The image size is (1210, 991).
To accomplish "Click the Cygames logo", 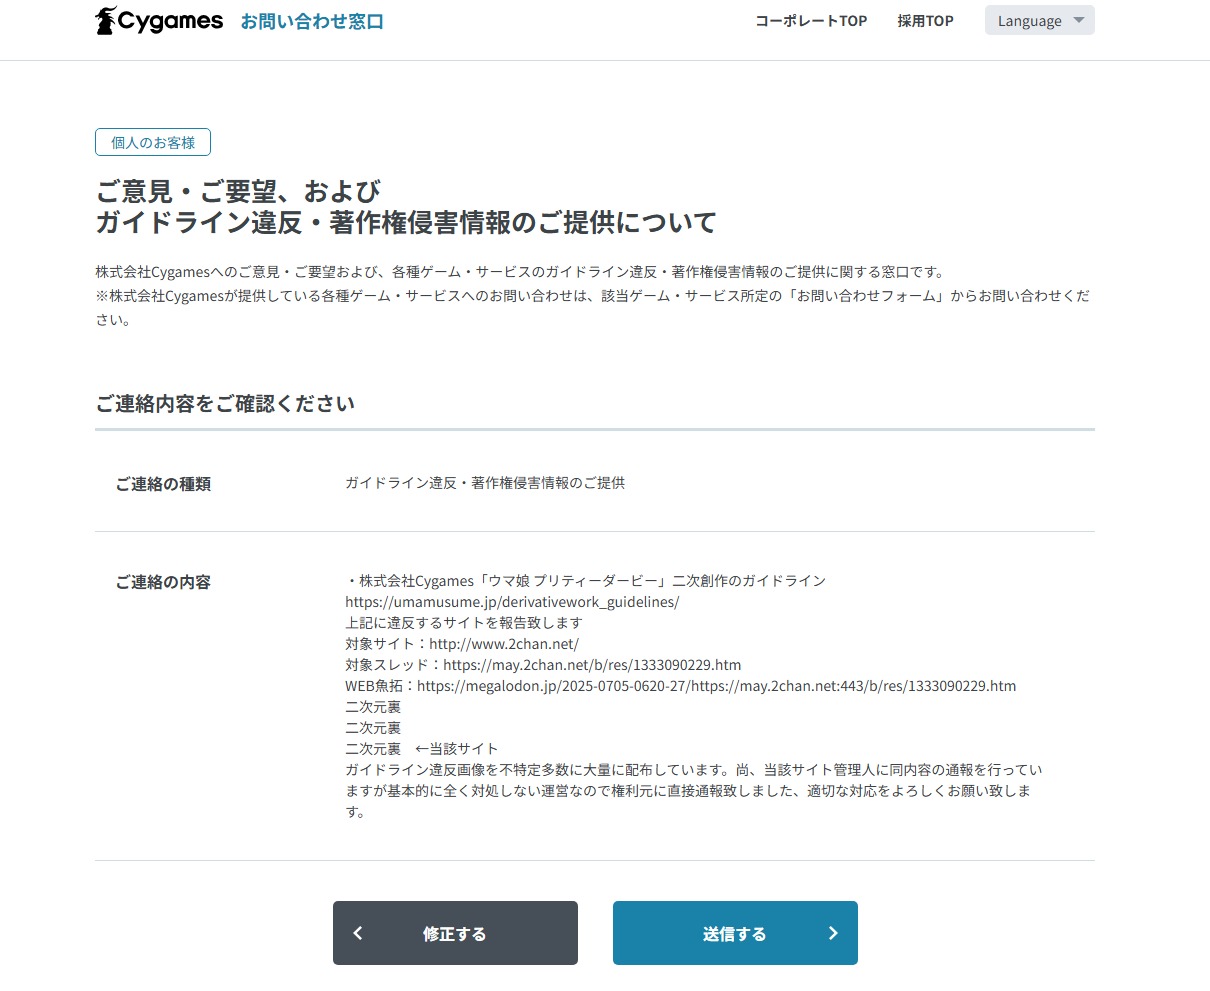I will (x=159, y=21).
